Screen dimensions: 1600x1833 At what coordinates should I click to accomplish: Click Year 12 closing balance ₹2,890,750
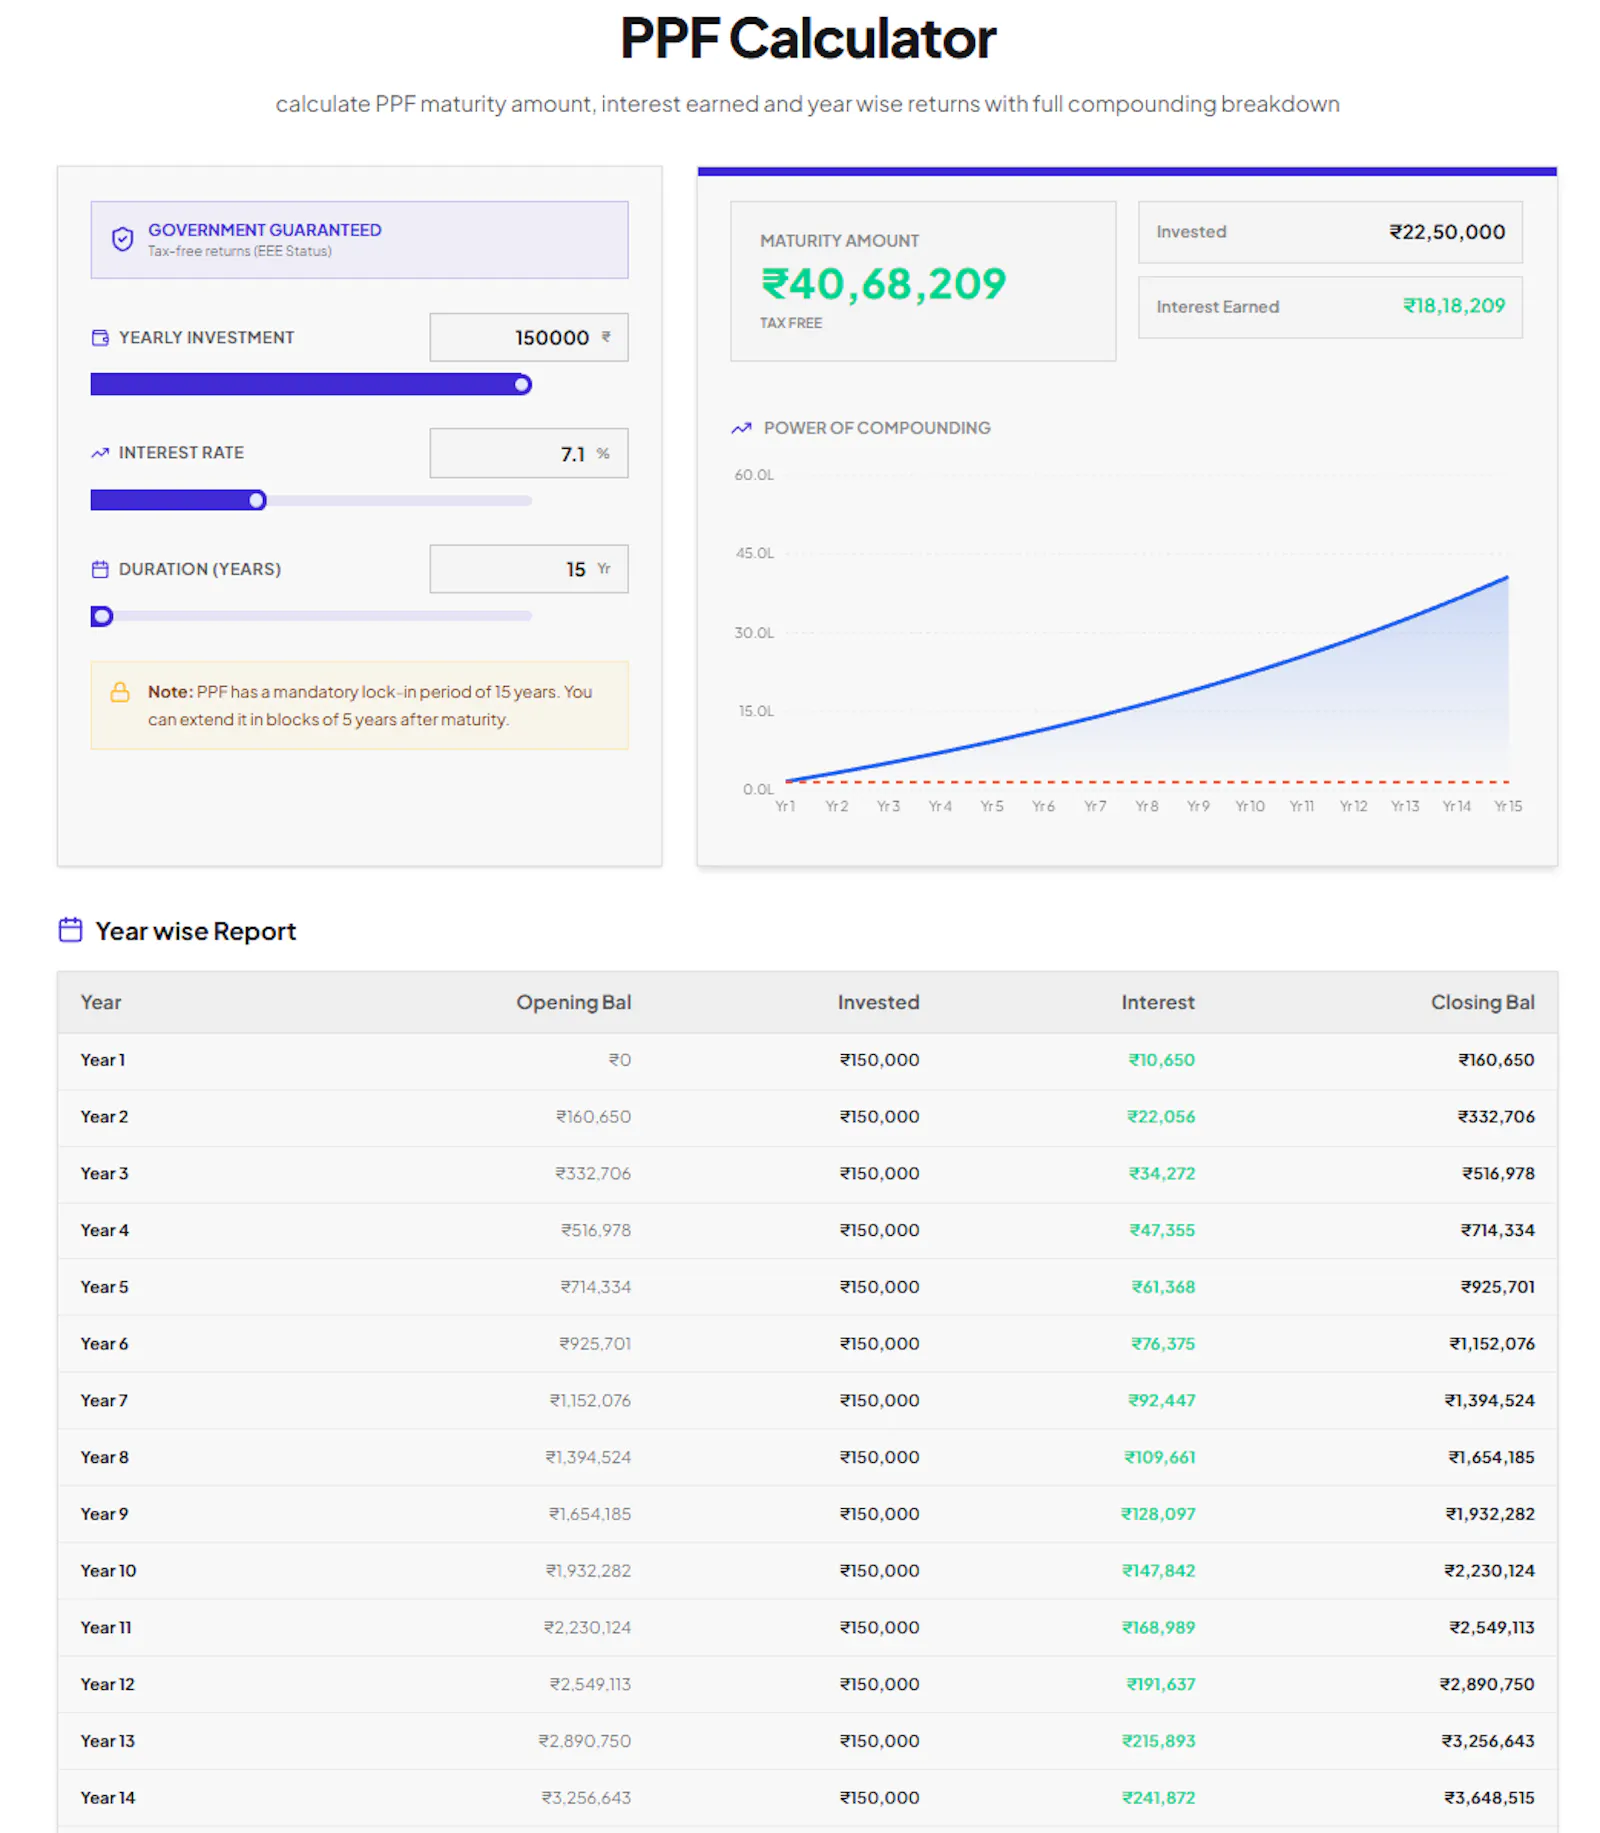[x=1487, y=1684]
